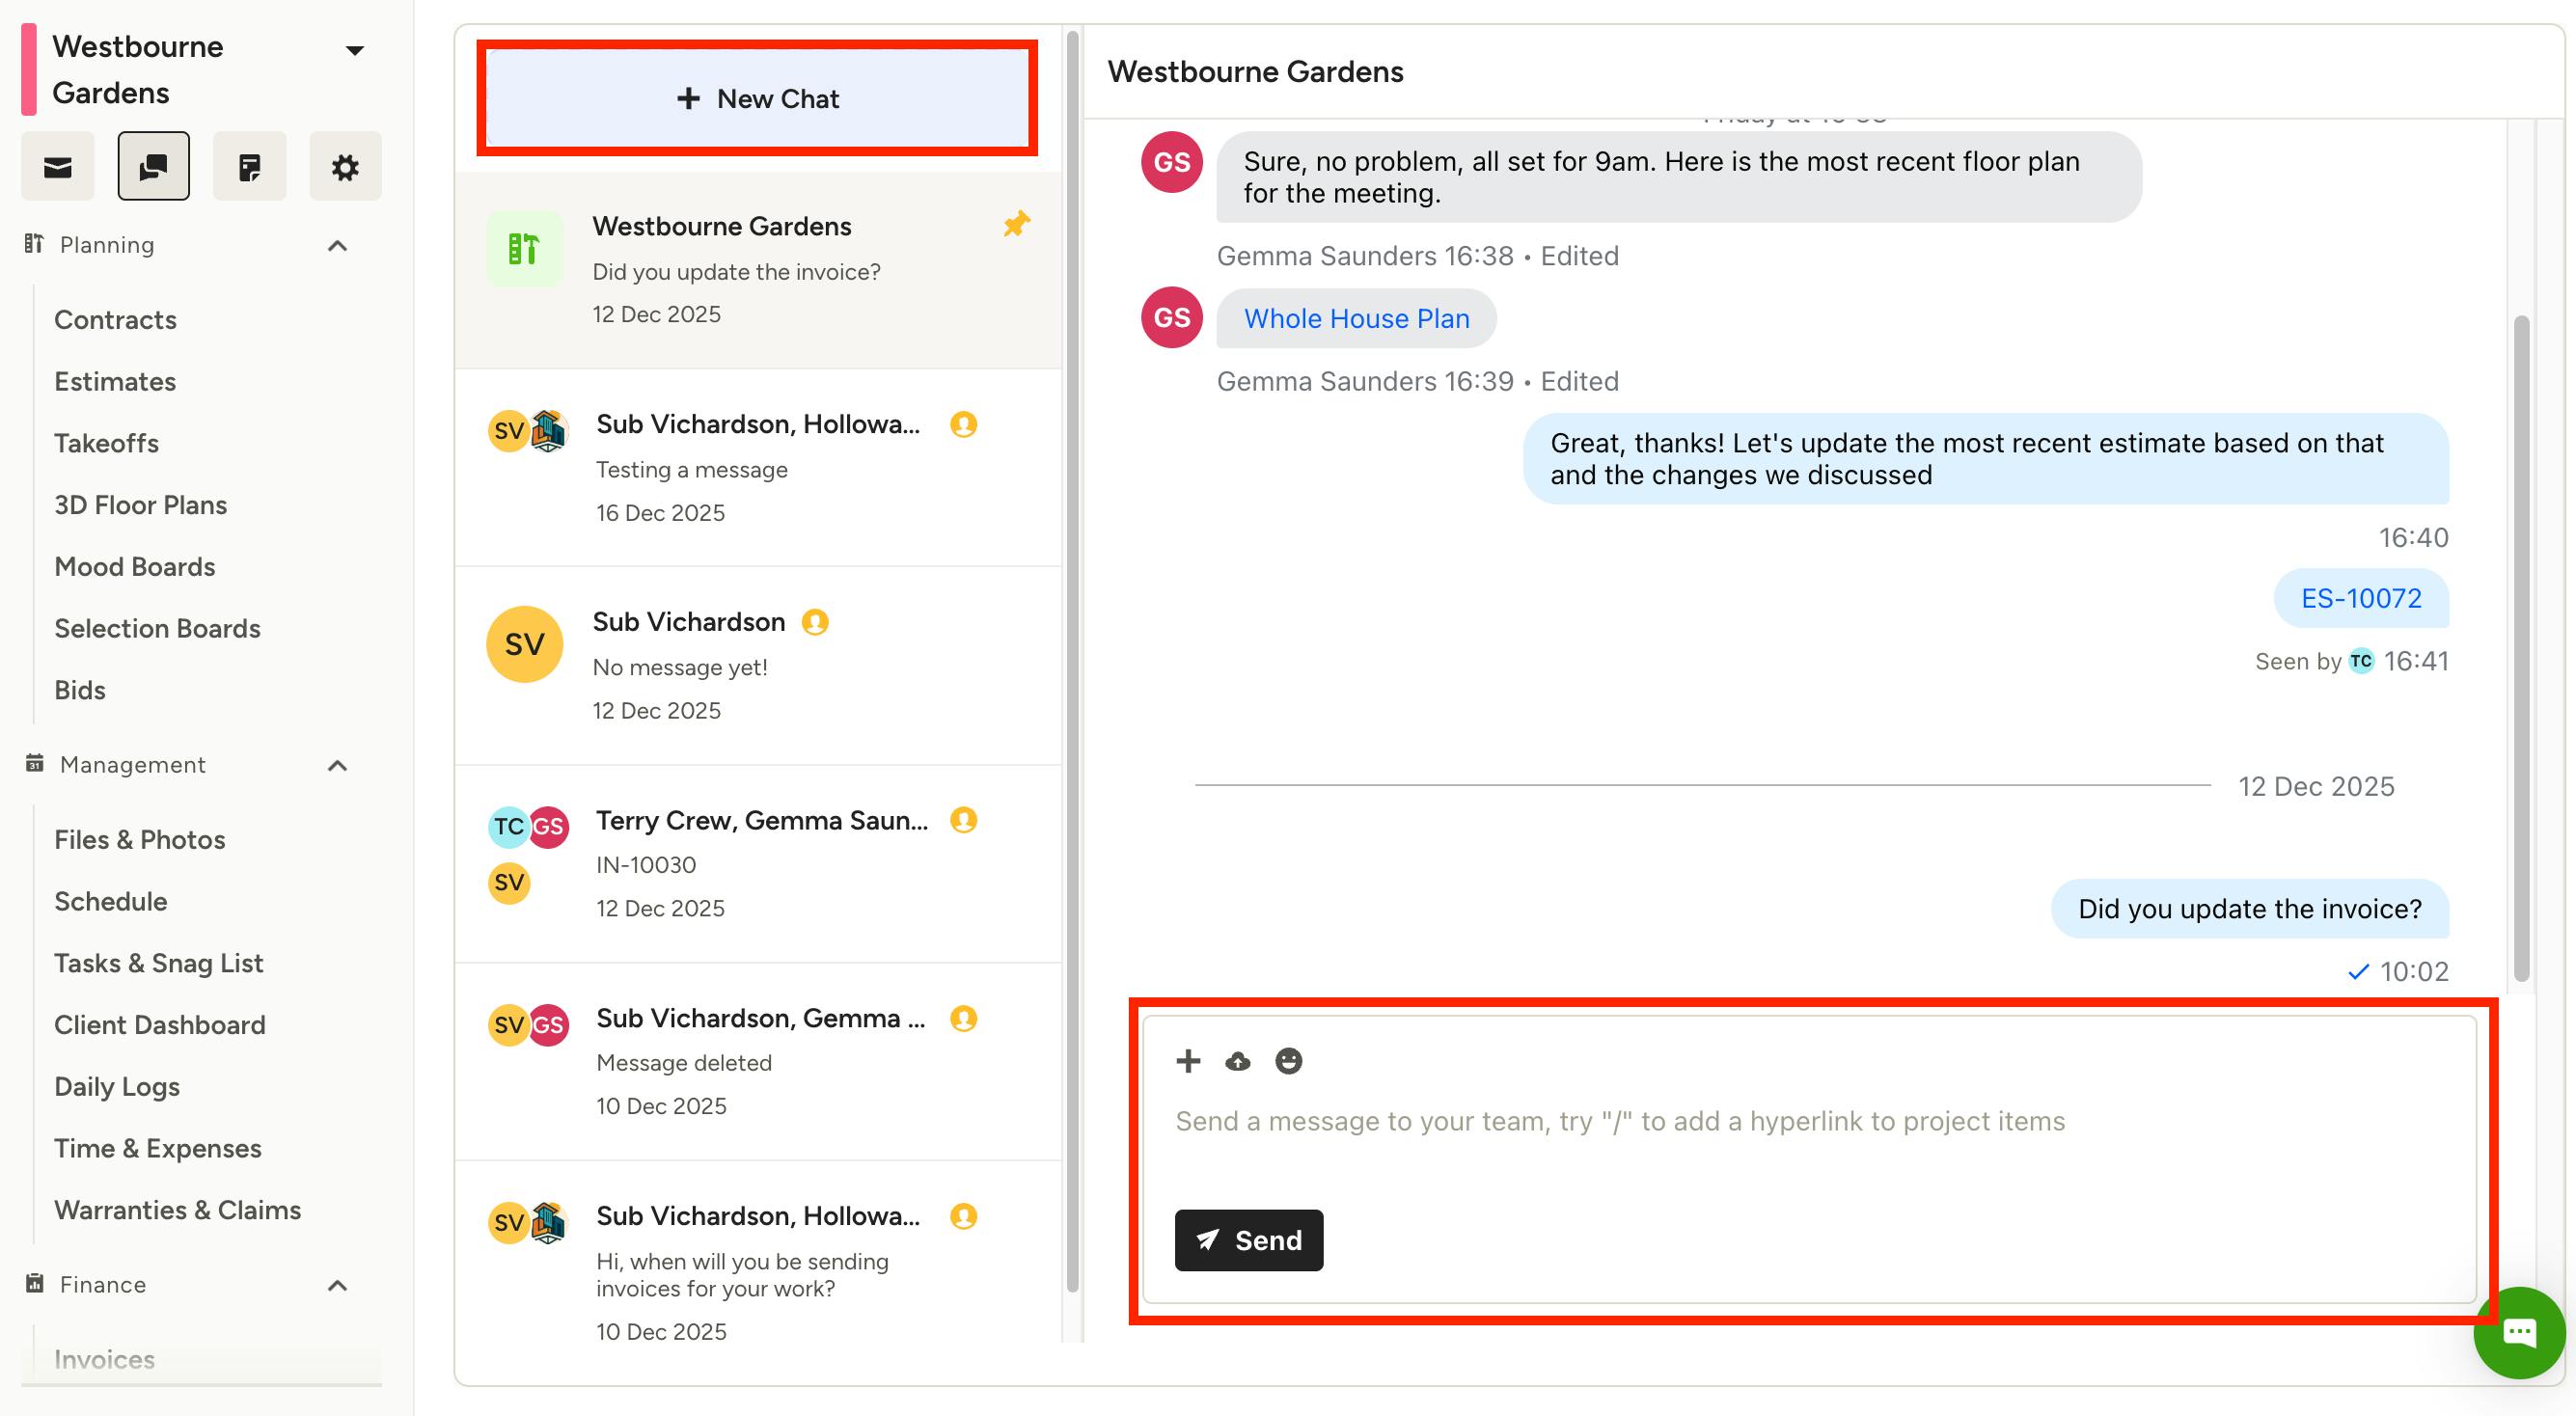This screenshot has height=1416, width=2576.
Task: Collapse the Management section
Action: tap(338, 766)
